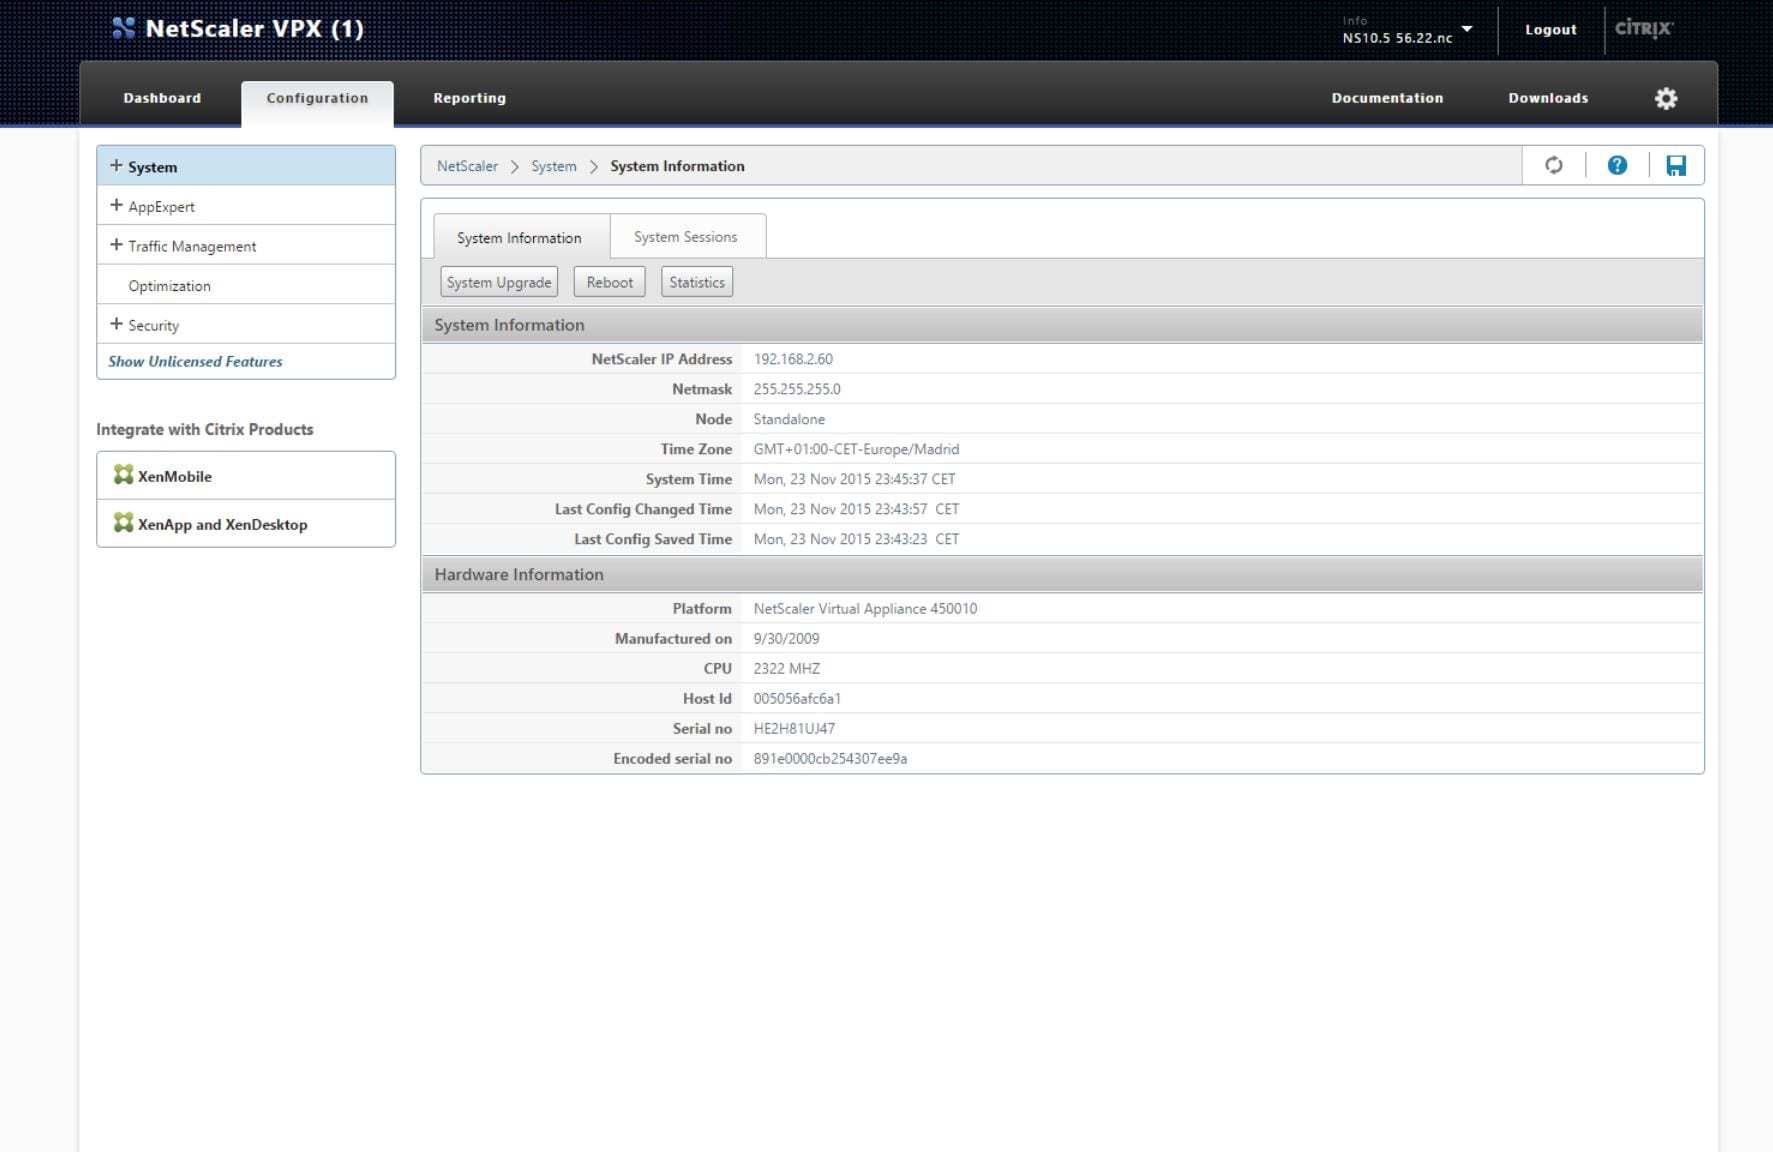Click the Statistics button
Screen dimensions: 1773x1152
[x=696, y=281]
